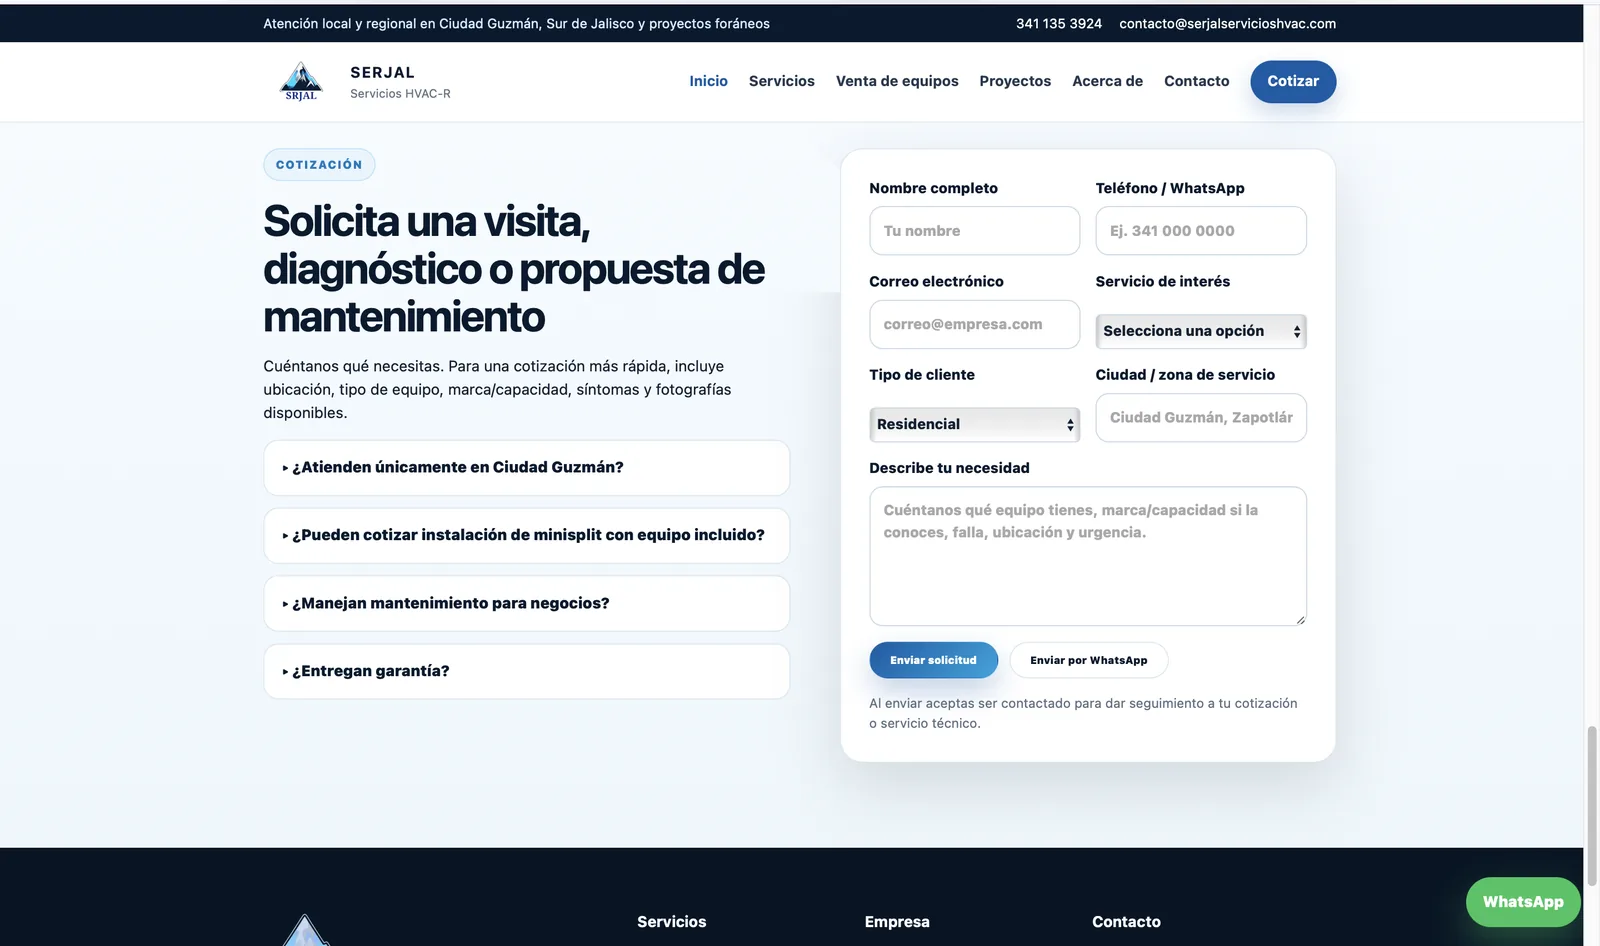Click the Ciudad / zona de servicio field

[1201, 417]
